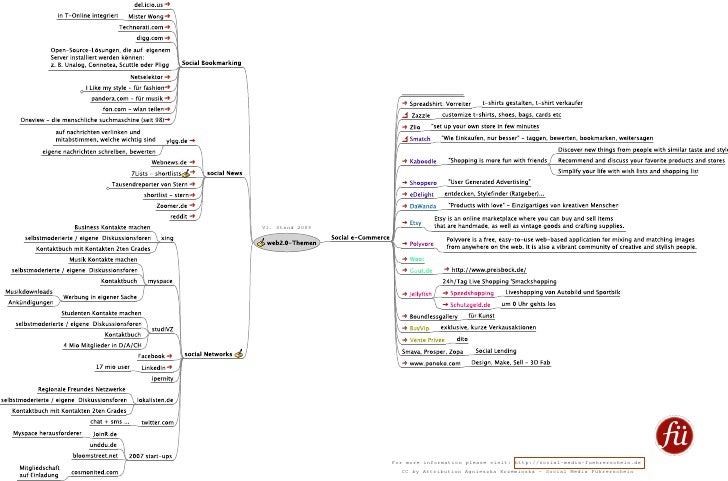
Task: Select the bloomstreet.net entry
Action: pyautogui.click(x=95, y=455)
